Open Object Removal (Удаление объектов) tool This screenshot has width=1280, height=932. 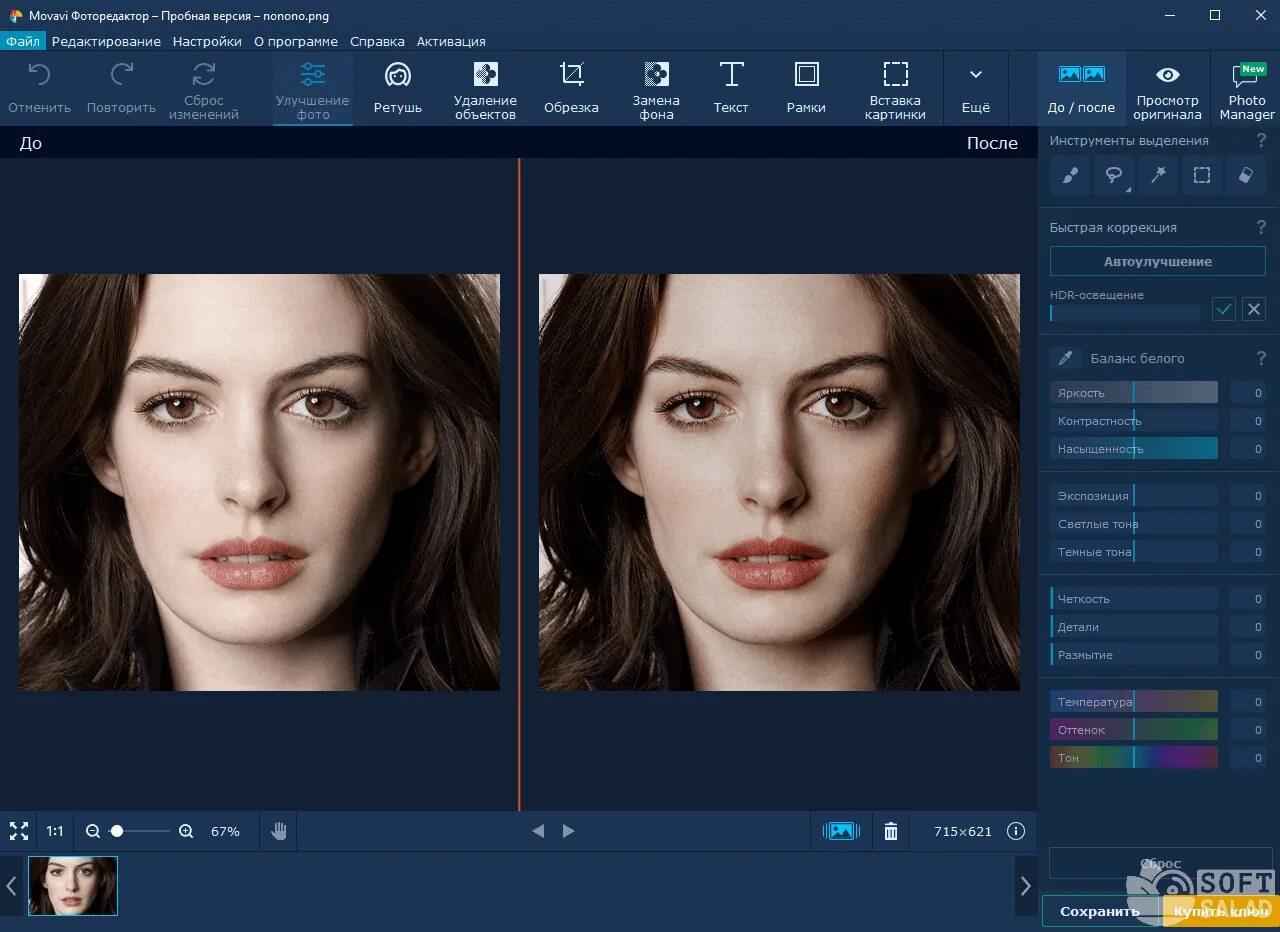coord(485,88)
